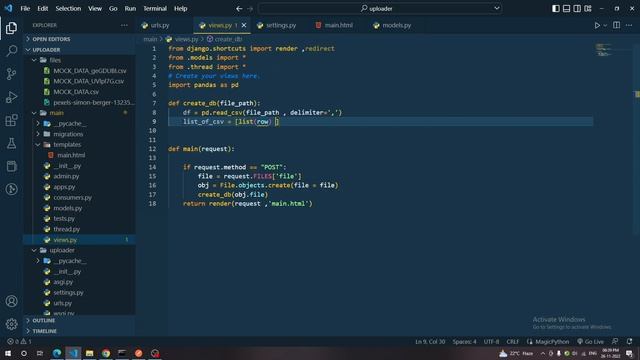Open the Run menu
Viewport: 640px width, 360px height.
pos(130,9)
